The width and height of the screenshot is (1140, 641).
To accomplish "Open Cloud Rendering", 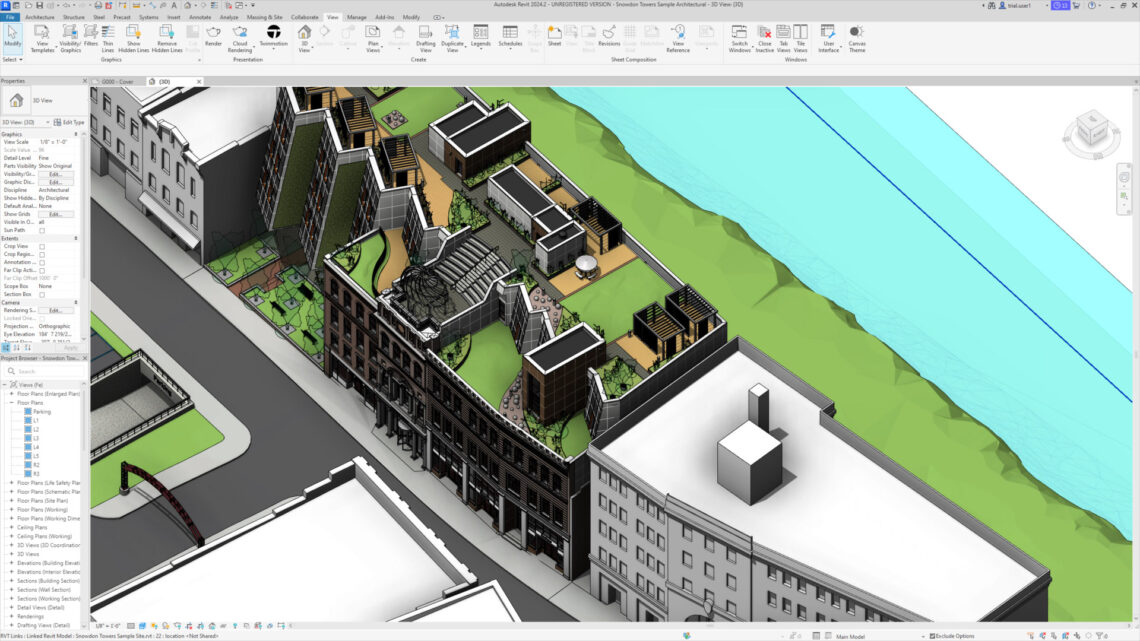I will [239, 40].
